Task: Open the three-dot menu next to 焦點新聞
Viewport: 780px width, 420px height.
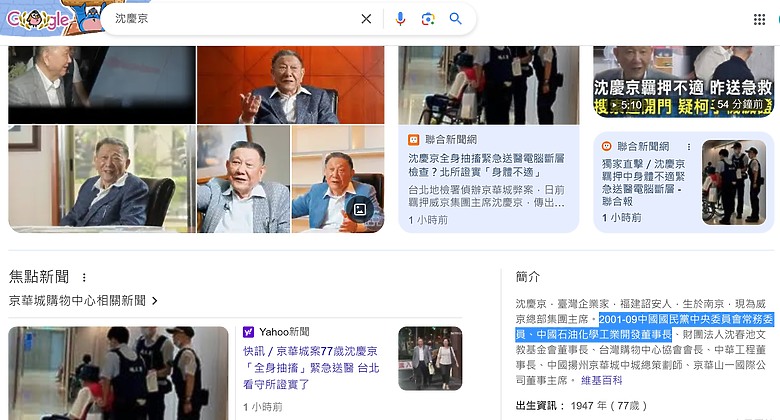Action: [x=84, y=277]
